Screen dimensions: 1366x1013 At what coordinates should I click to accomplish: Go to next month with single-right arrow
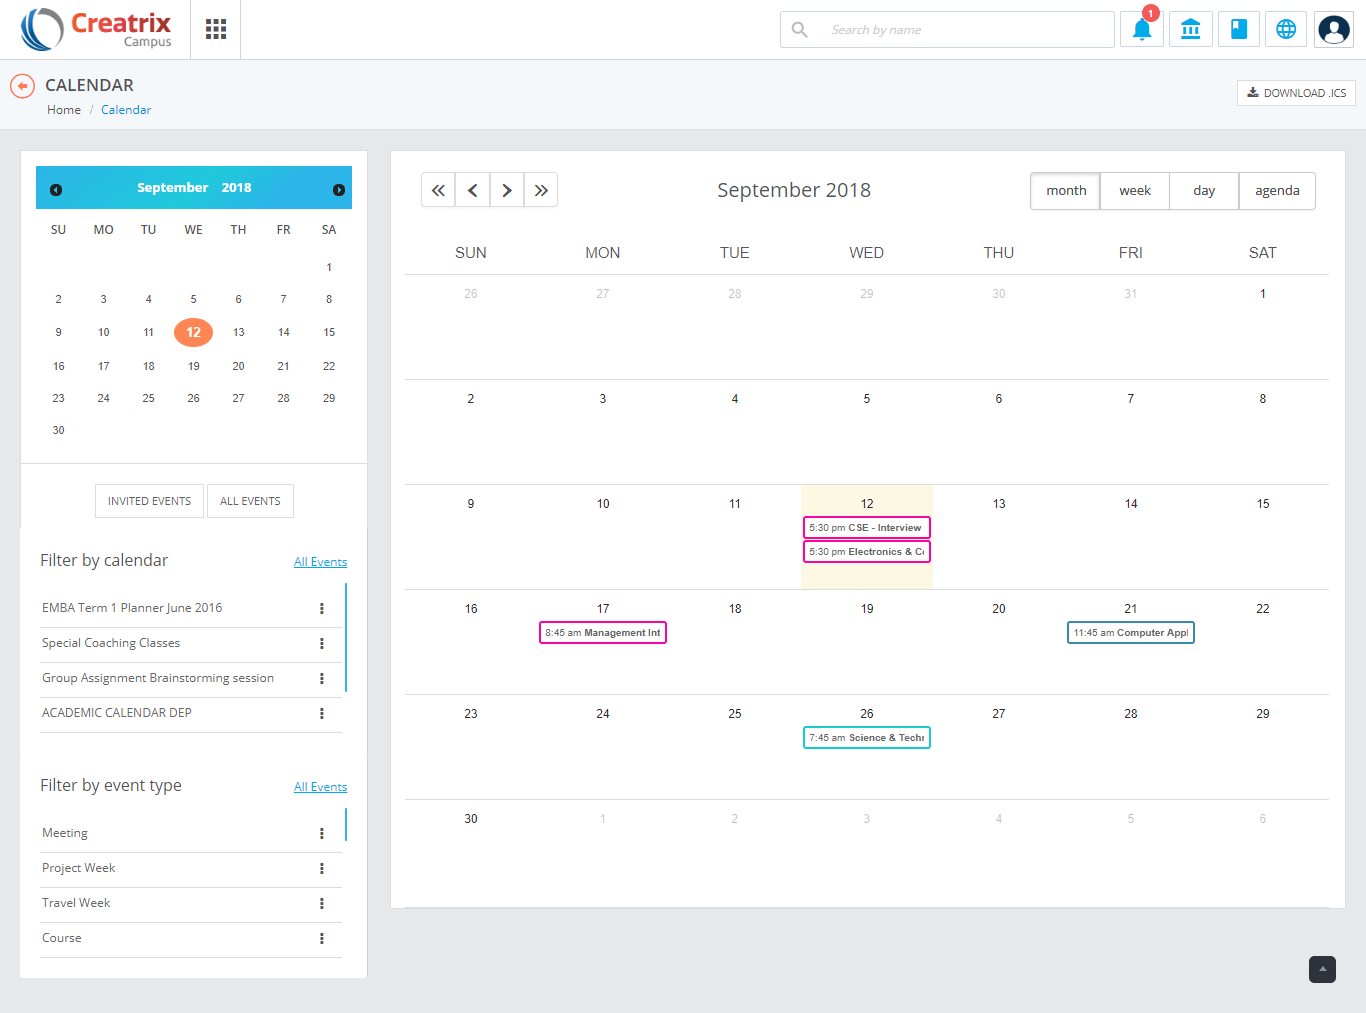click(x=507, y=190)
